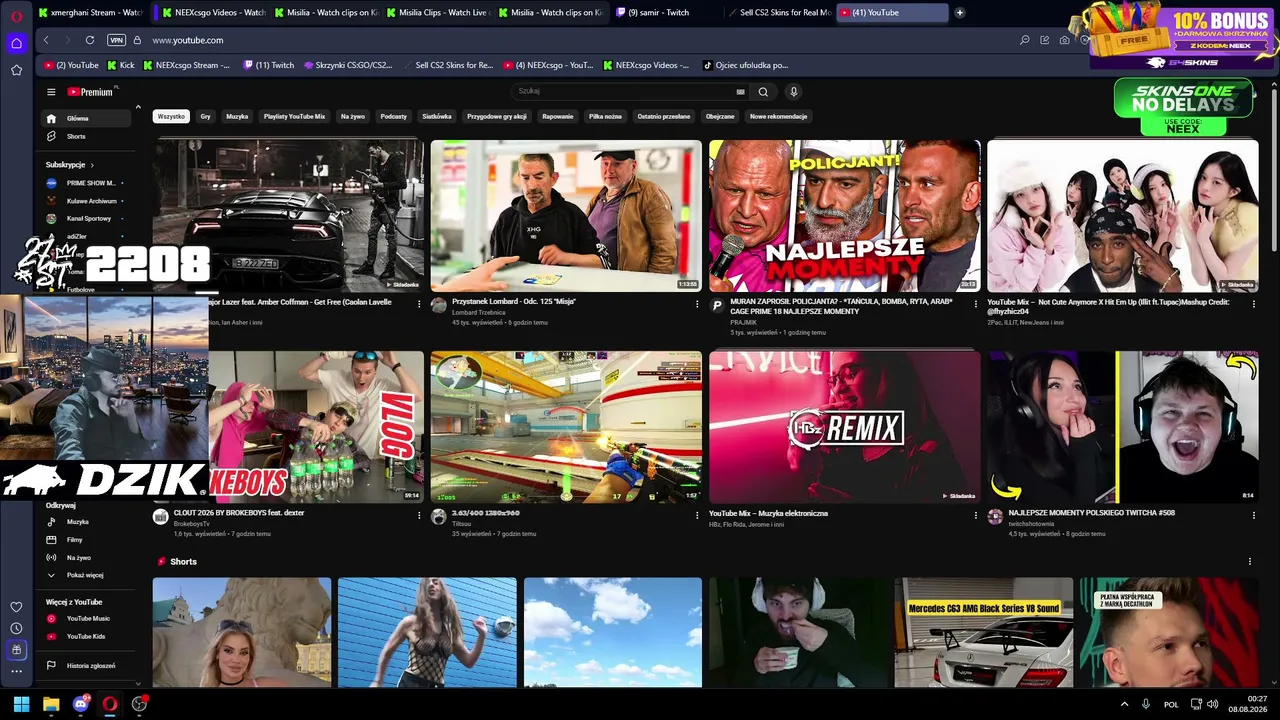Click the snapshot camera icon in address bar
This screenshot has height=720, width=1280.
click(1064, 40)
